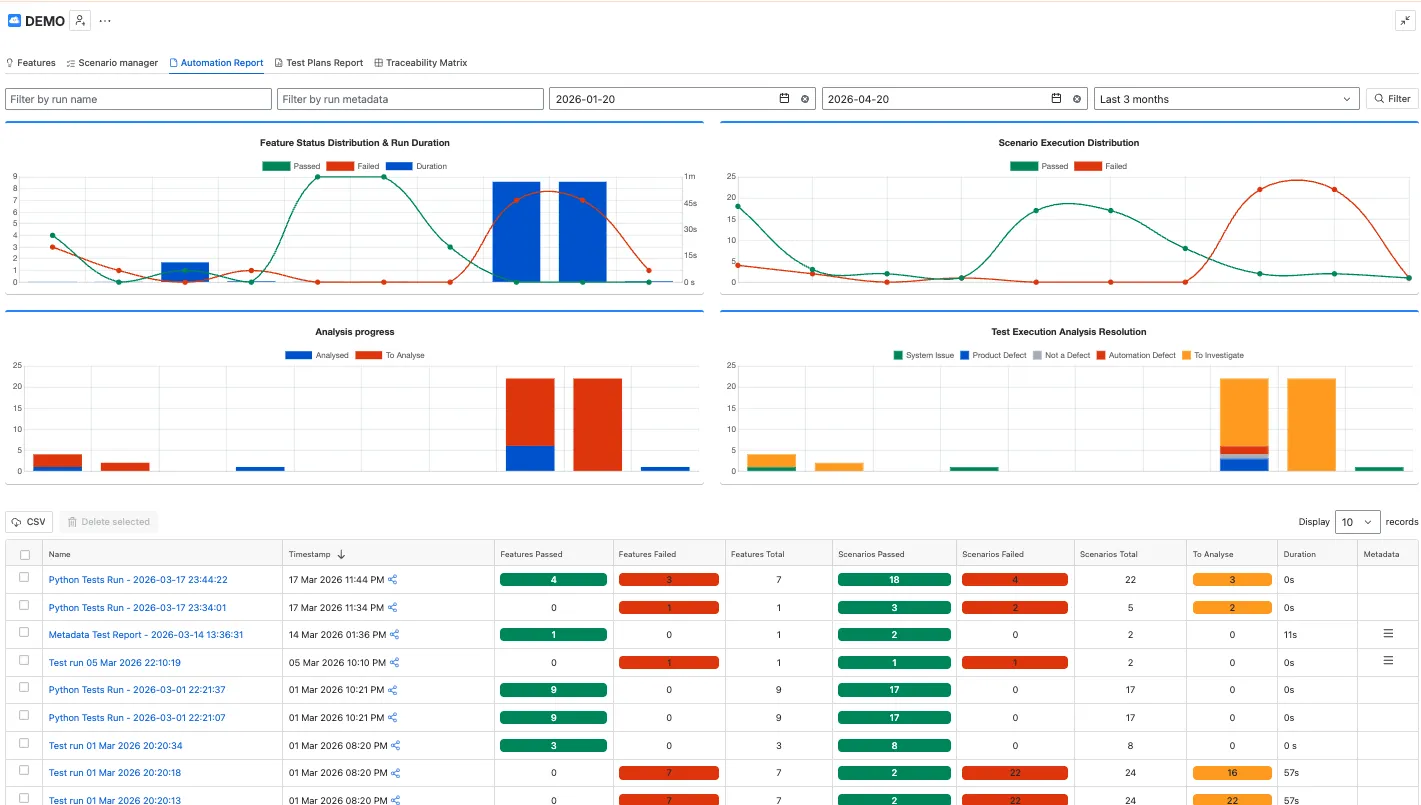Click Timestamp column sort arrow
The image size is (1421, 805).
tap(341, 554)
